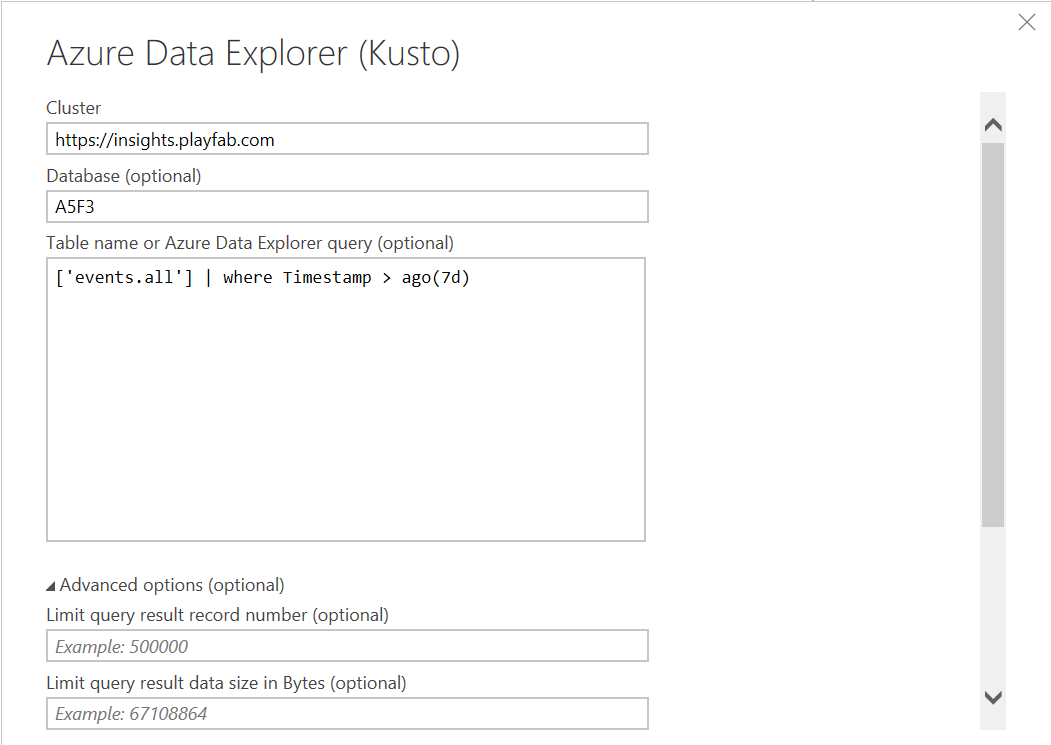Click the 'Azure Data Explorer (Kusto)' title
The image size is (1051, 745).
tap(253, 53)
